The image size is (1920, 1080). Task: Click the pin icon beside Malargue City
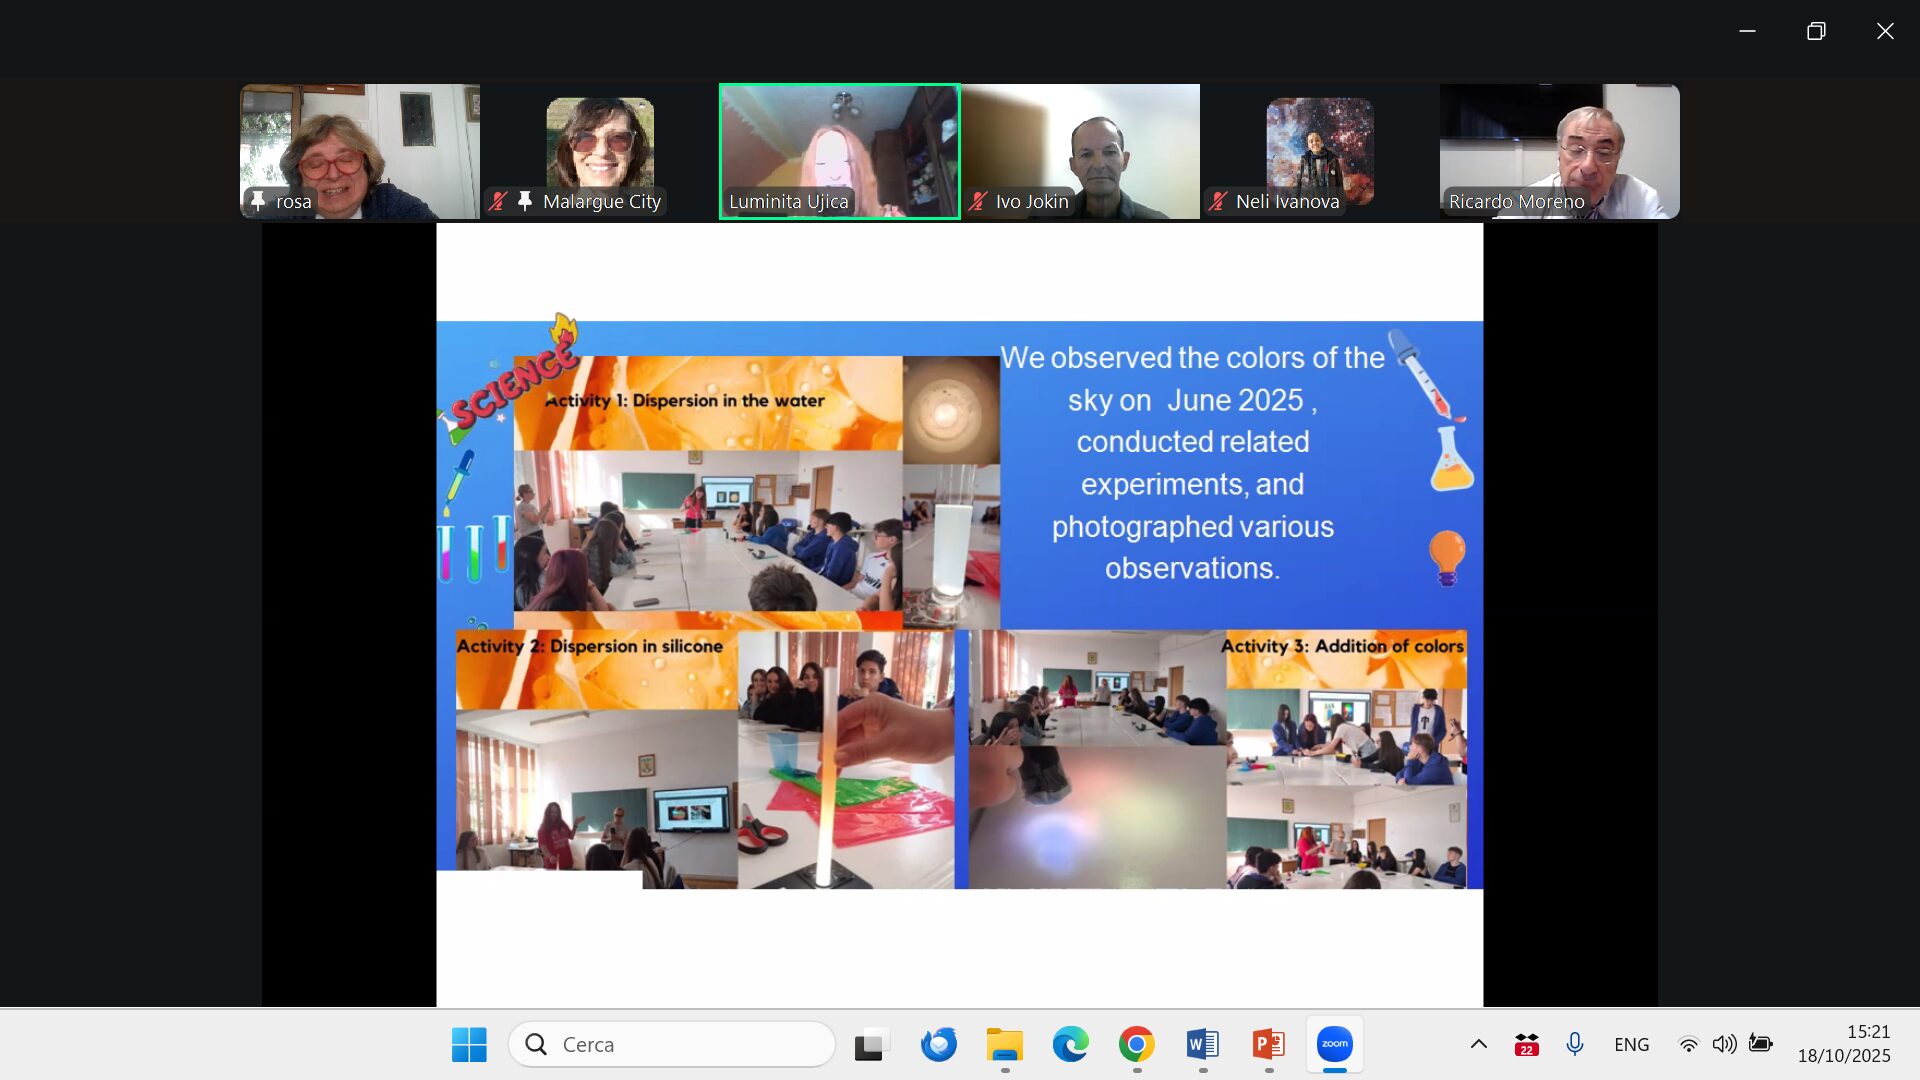tap(525, 201)
